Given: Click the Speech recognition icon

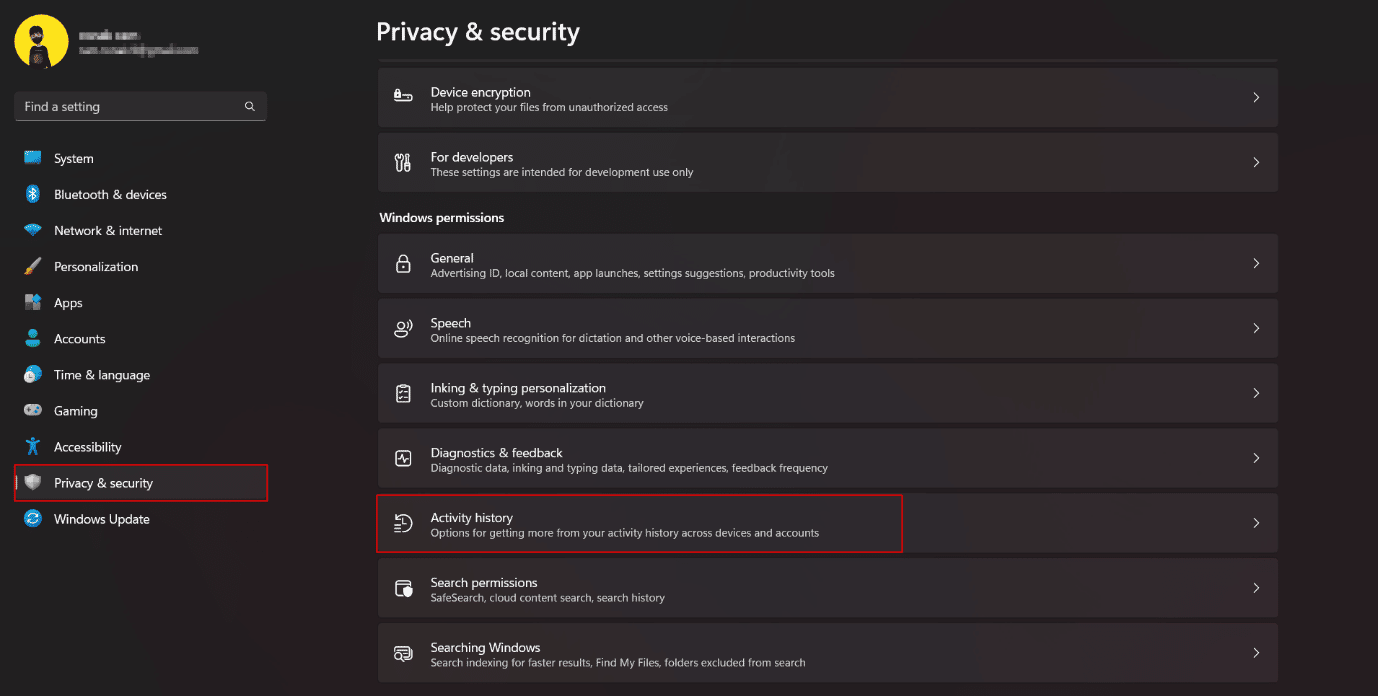Looking at the screenshot, I should pyautogui.click(x=403, y=328).
